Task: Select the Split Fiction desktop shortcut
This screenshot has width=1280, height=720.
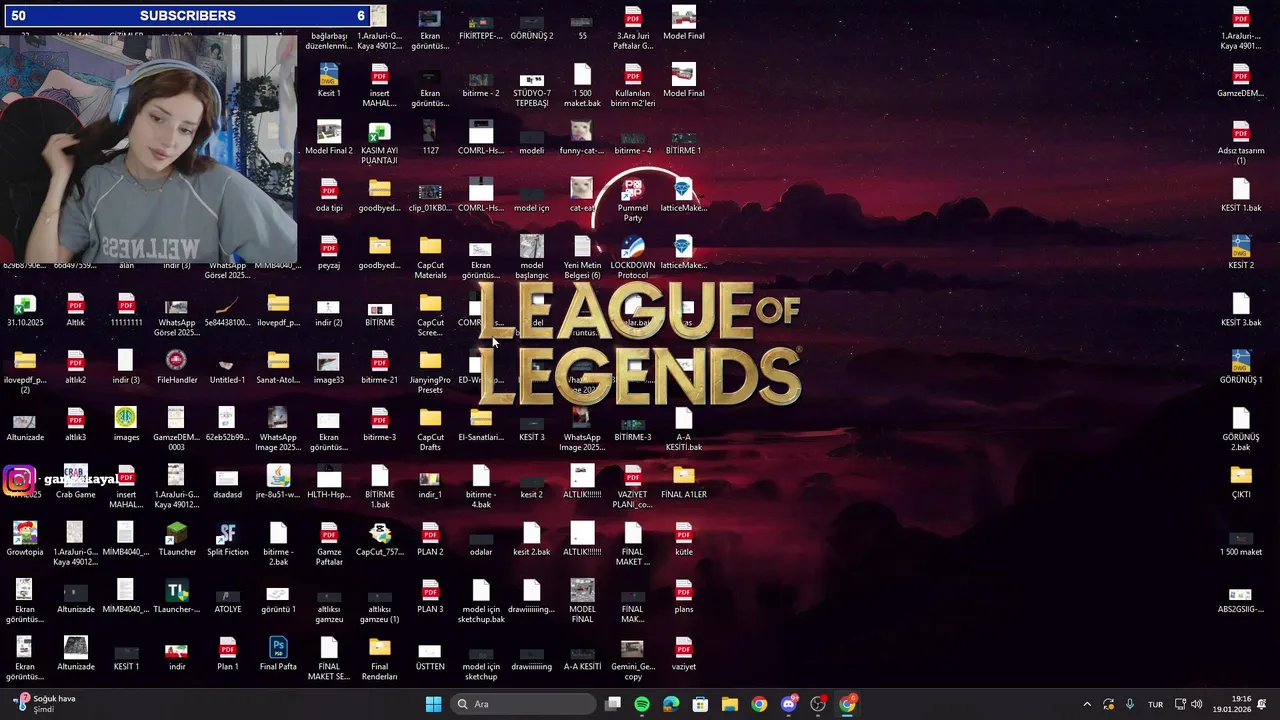Action: coord(227,540)
